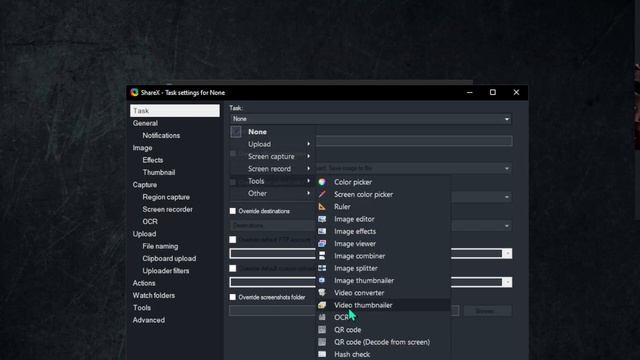Toggle the Override default custom uploader checkbox
This screenshot has width=640, height=360.
[233, 268]
